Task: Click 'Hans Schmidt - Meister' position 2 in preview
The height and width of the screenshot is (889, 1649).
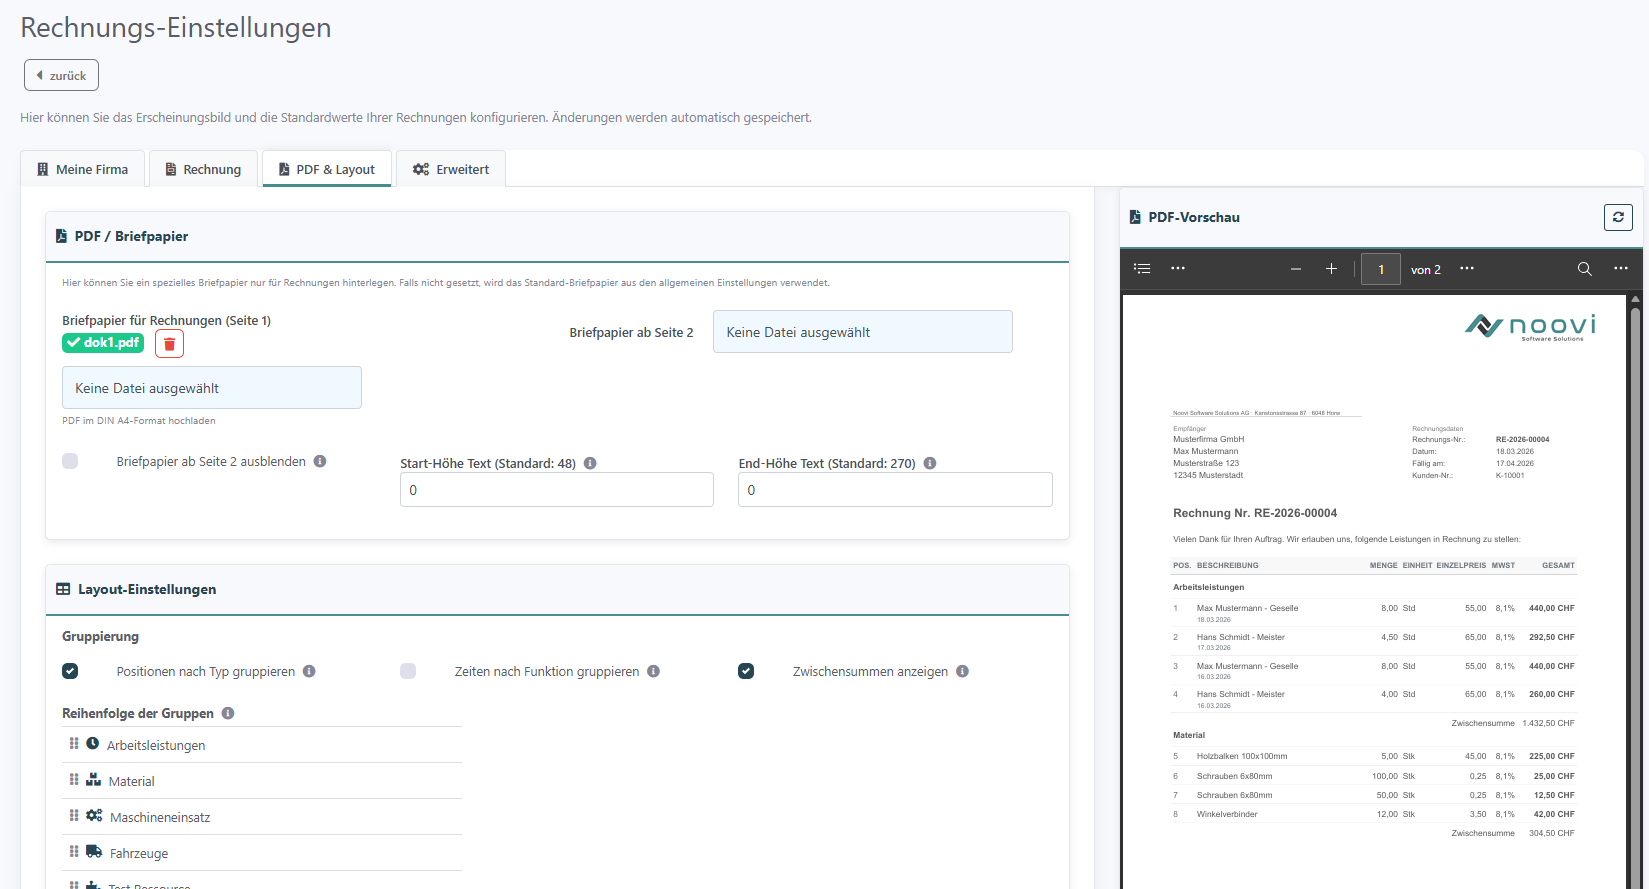Action: pyautogui.click(x=1241, y=637)
